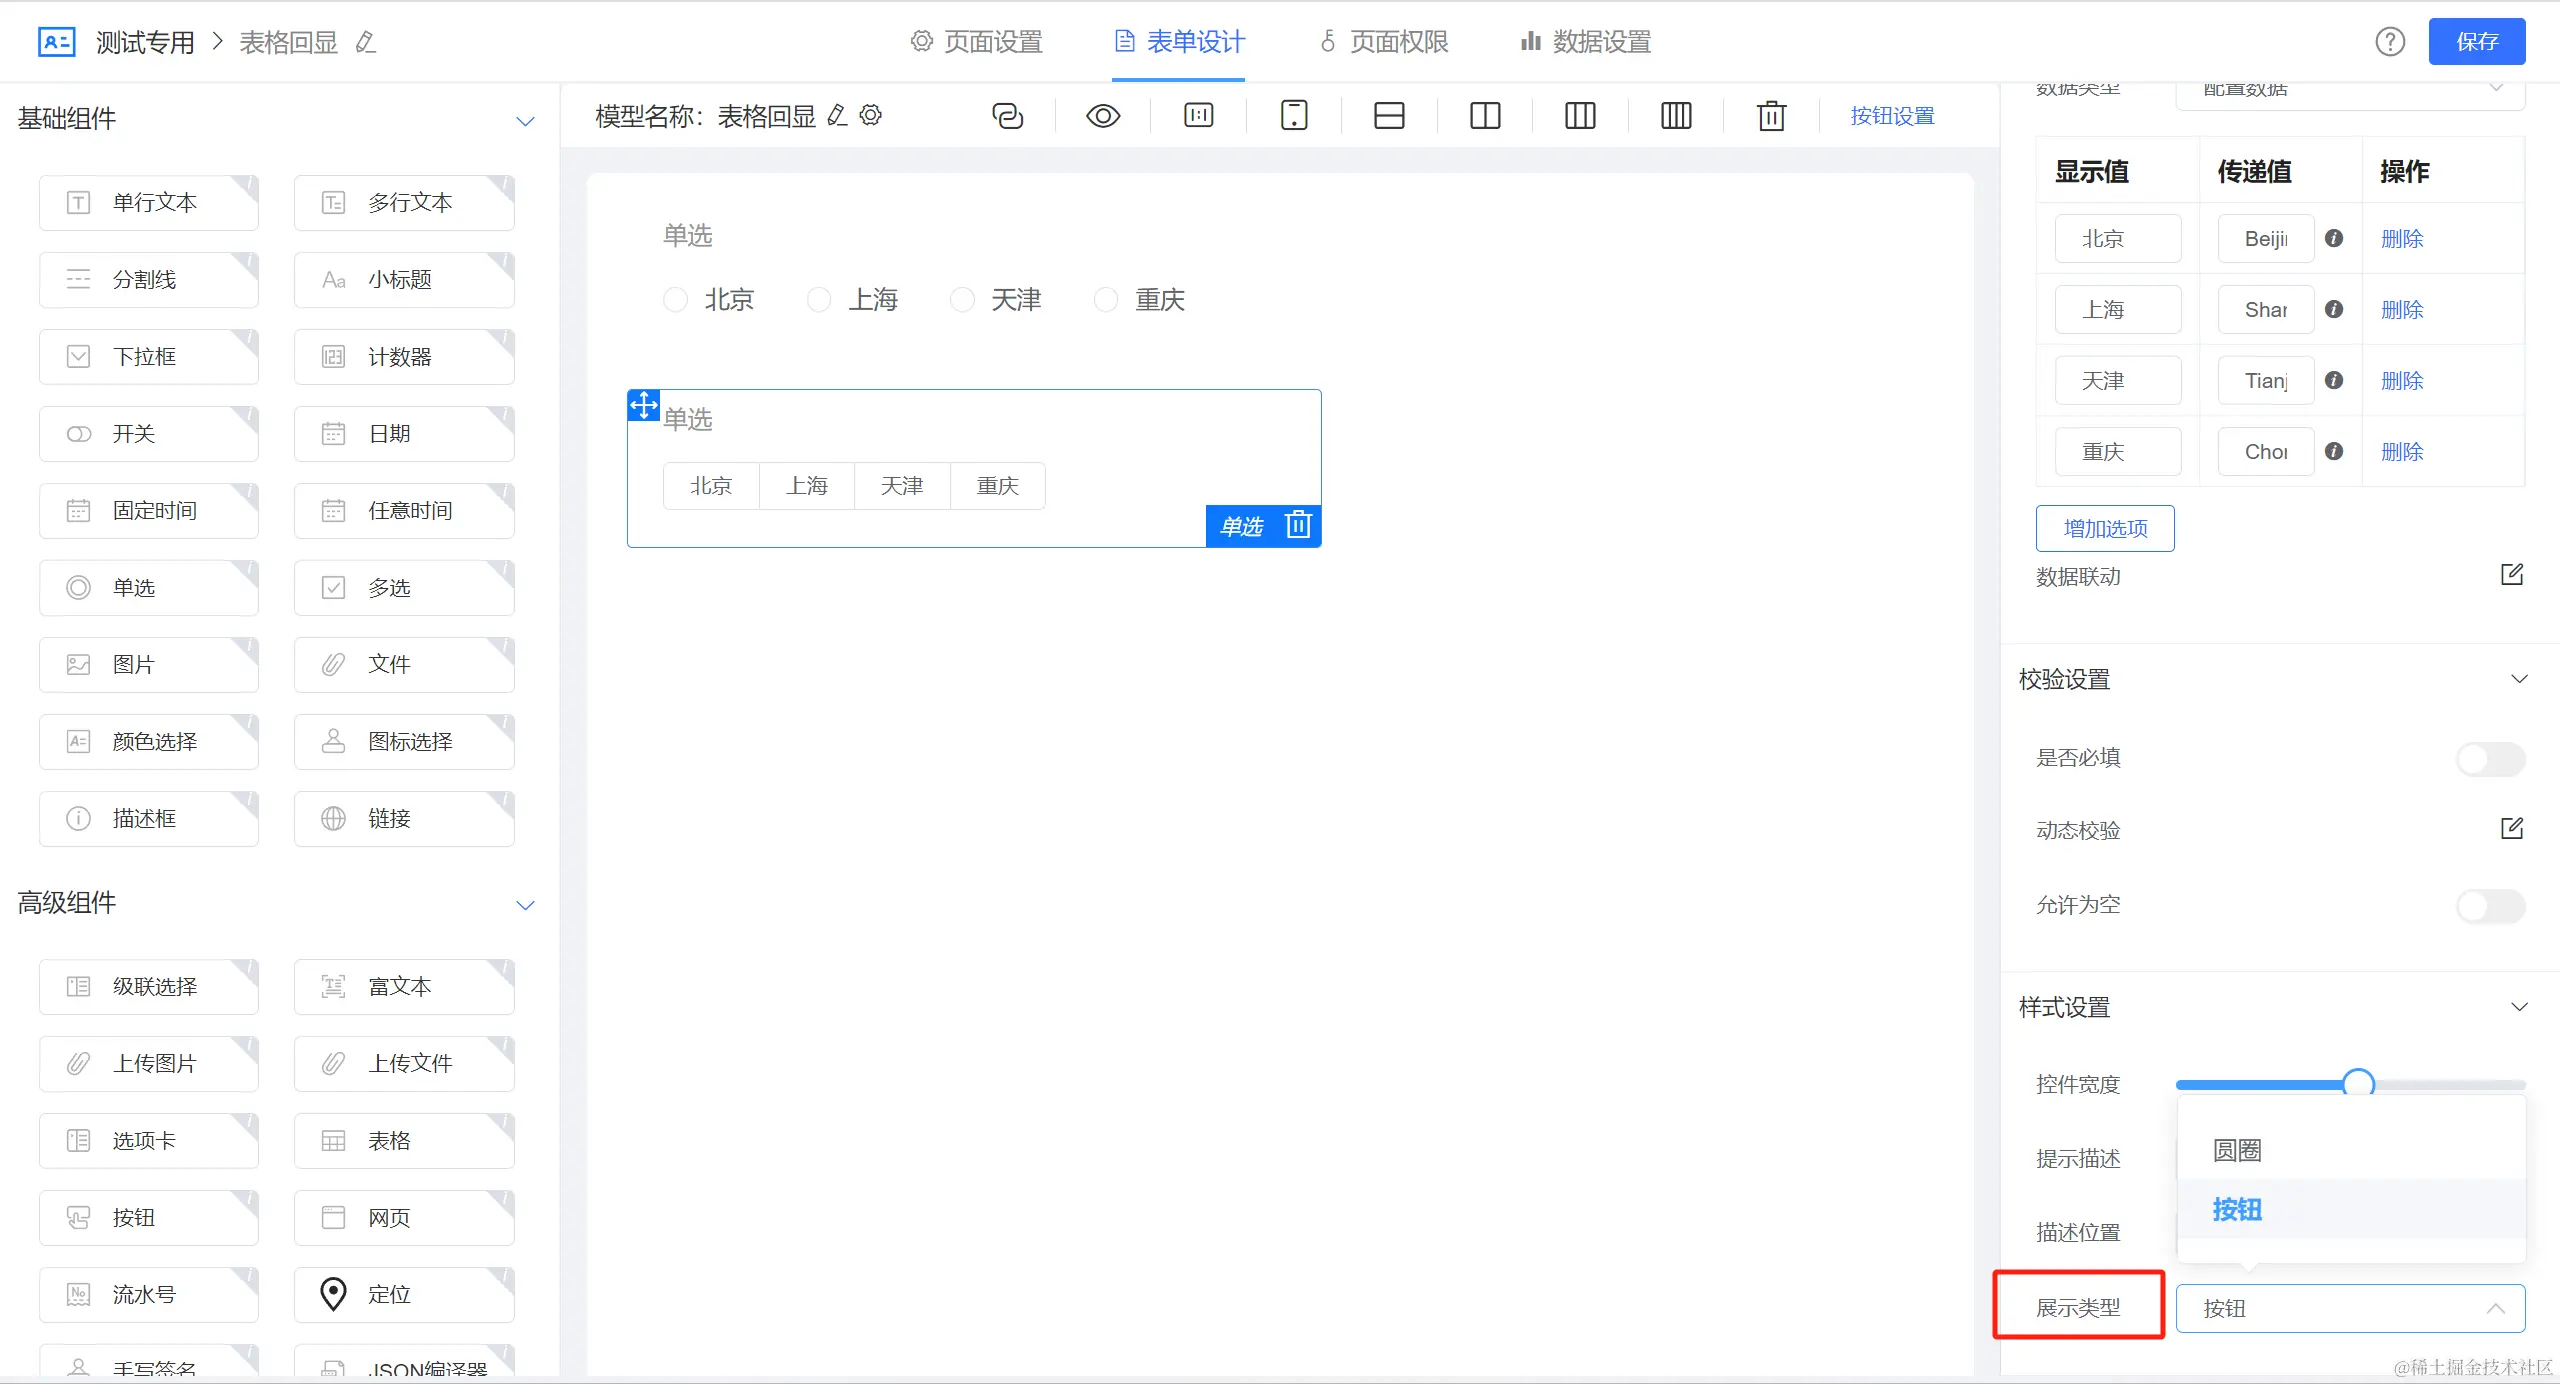This screenshot has width=2560, height=1384.
Task: Click 删除 link for the 北京 row
Action: [2402, 239]
